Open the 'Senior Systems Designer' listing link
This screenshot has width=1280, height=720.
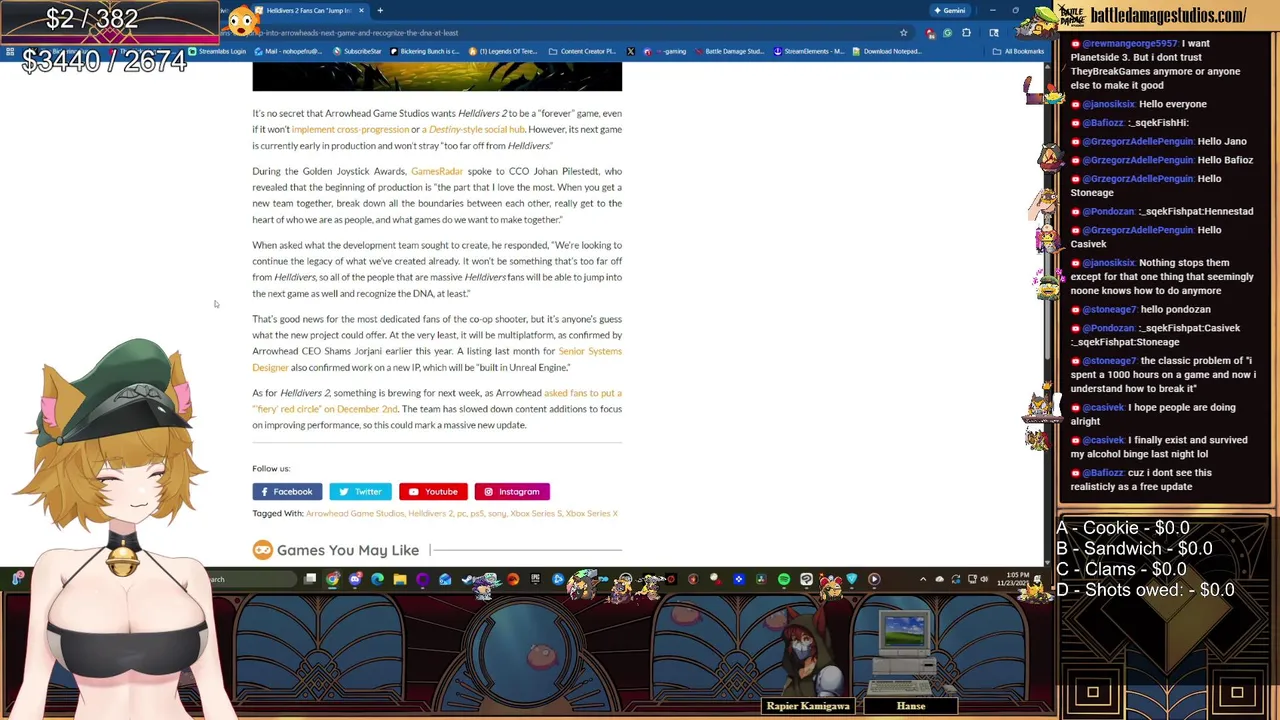(590, 351)
